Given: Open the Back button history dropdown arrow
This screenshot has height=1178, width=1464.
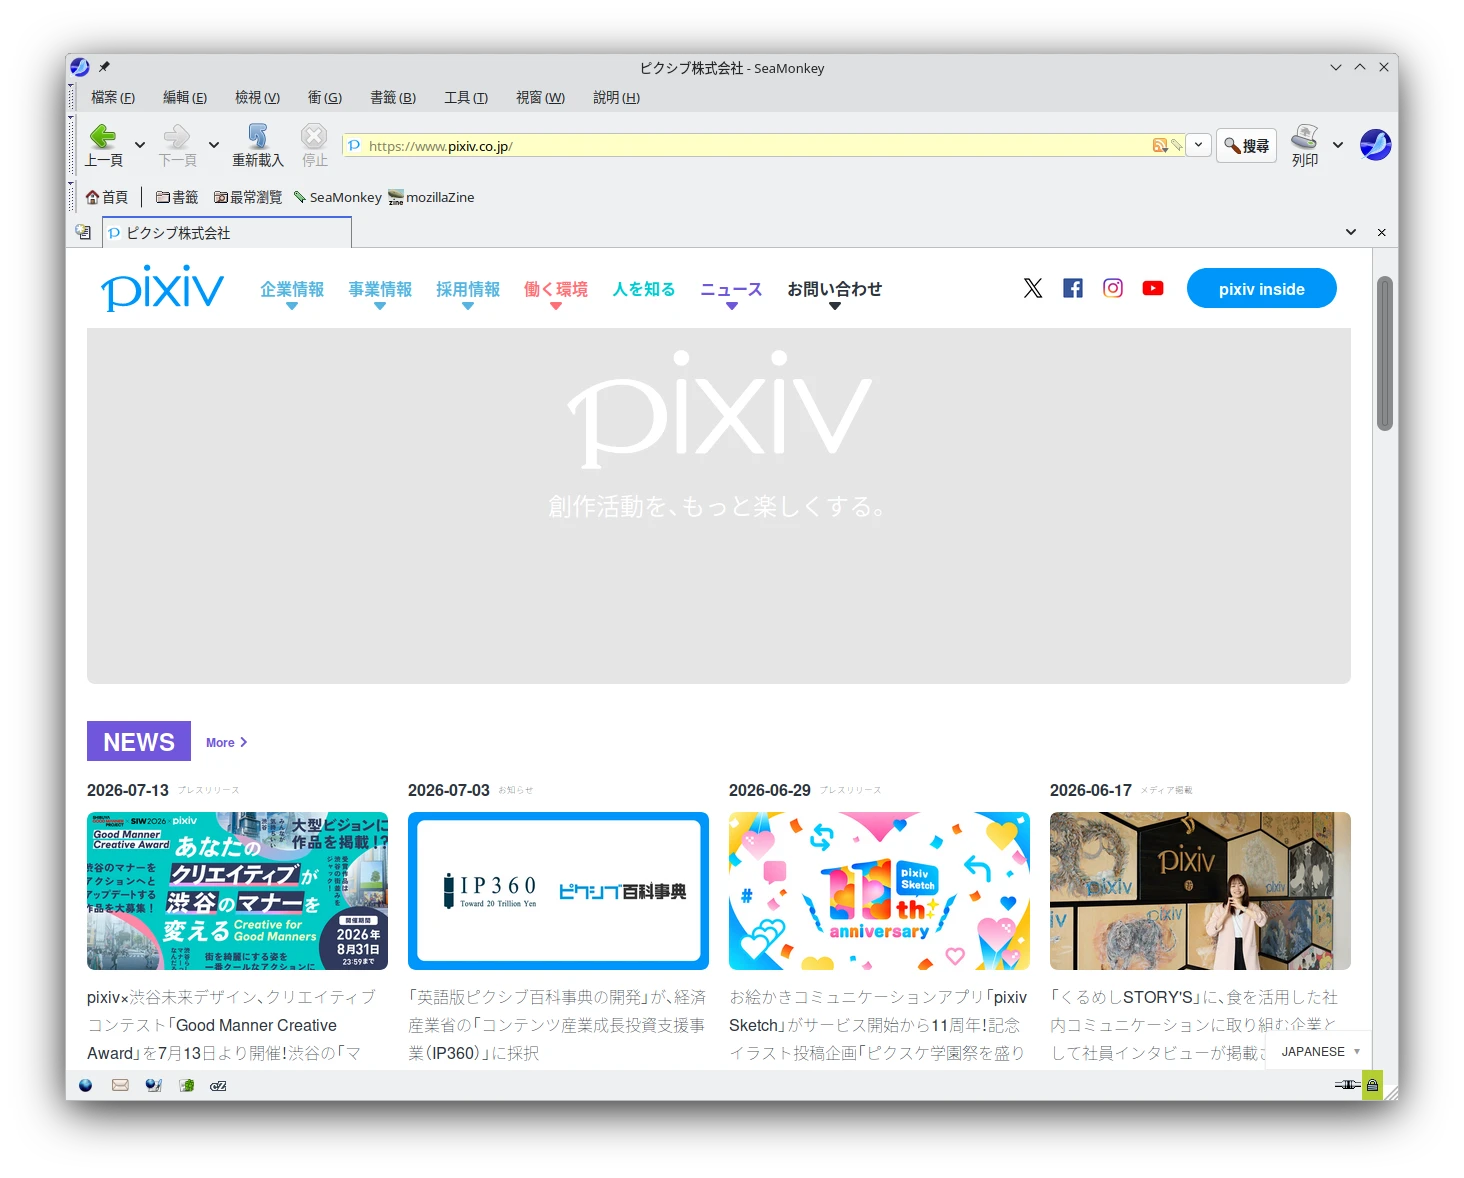Looking at the screenshot, I should click(x=140, y=145).
